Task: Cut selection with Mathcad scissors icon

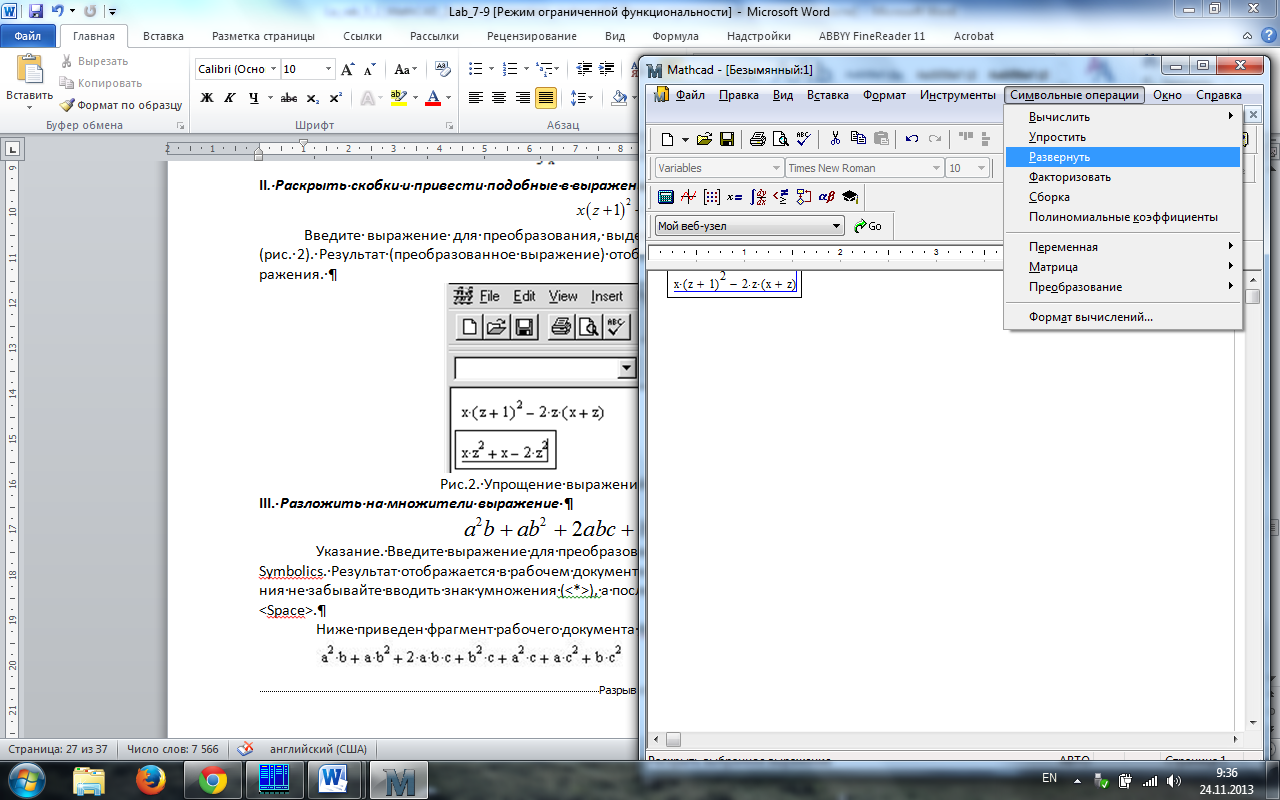Action: coord(836,139)
